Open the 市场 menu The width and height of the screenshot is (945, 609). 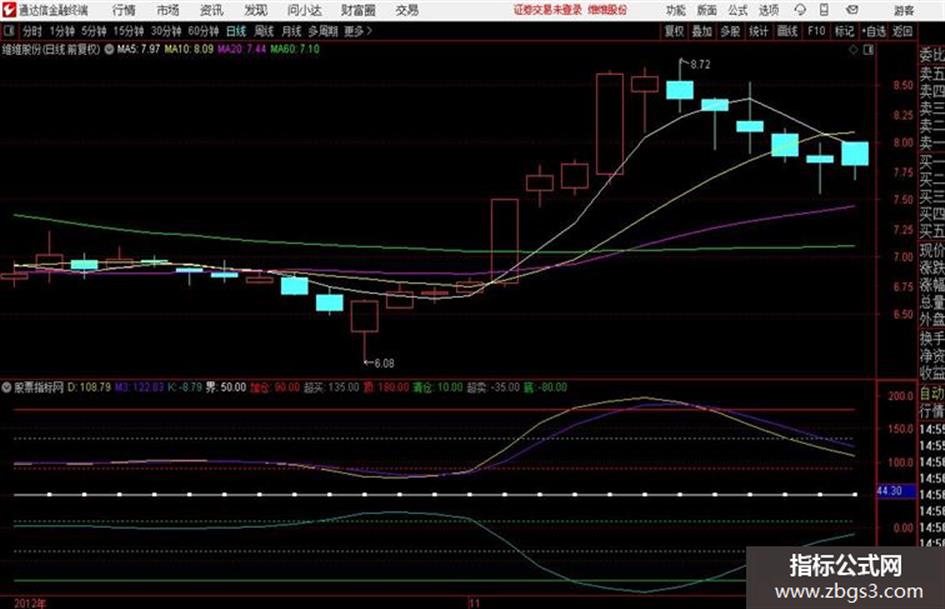tap(168, 10)
